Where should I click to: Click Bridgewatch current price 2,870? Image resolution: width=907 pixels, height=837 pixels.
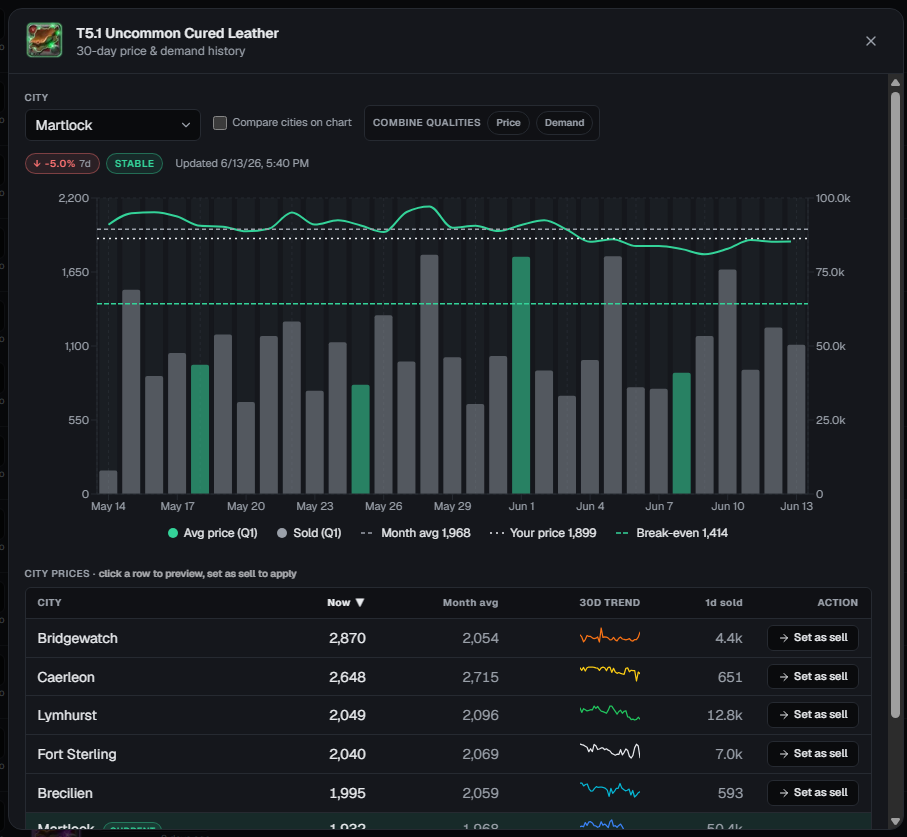pyautogui.click(x=347, y=638)
